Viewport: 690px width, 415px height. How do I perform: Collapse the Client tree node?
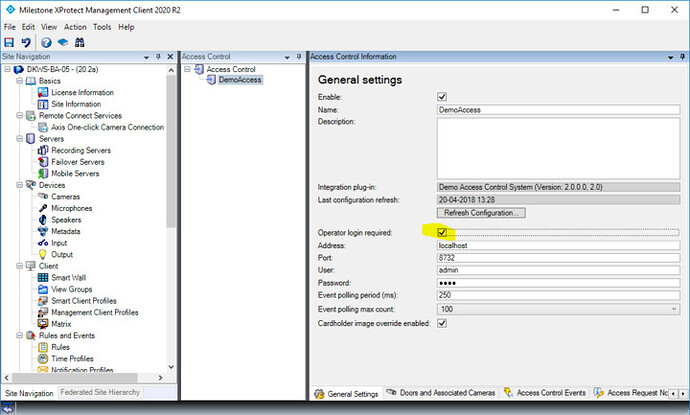pyautogui.click(x=19, y=266)
